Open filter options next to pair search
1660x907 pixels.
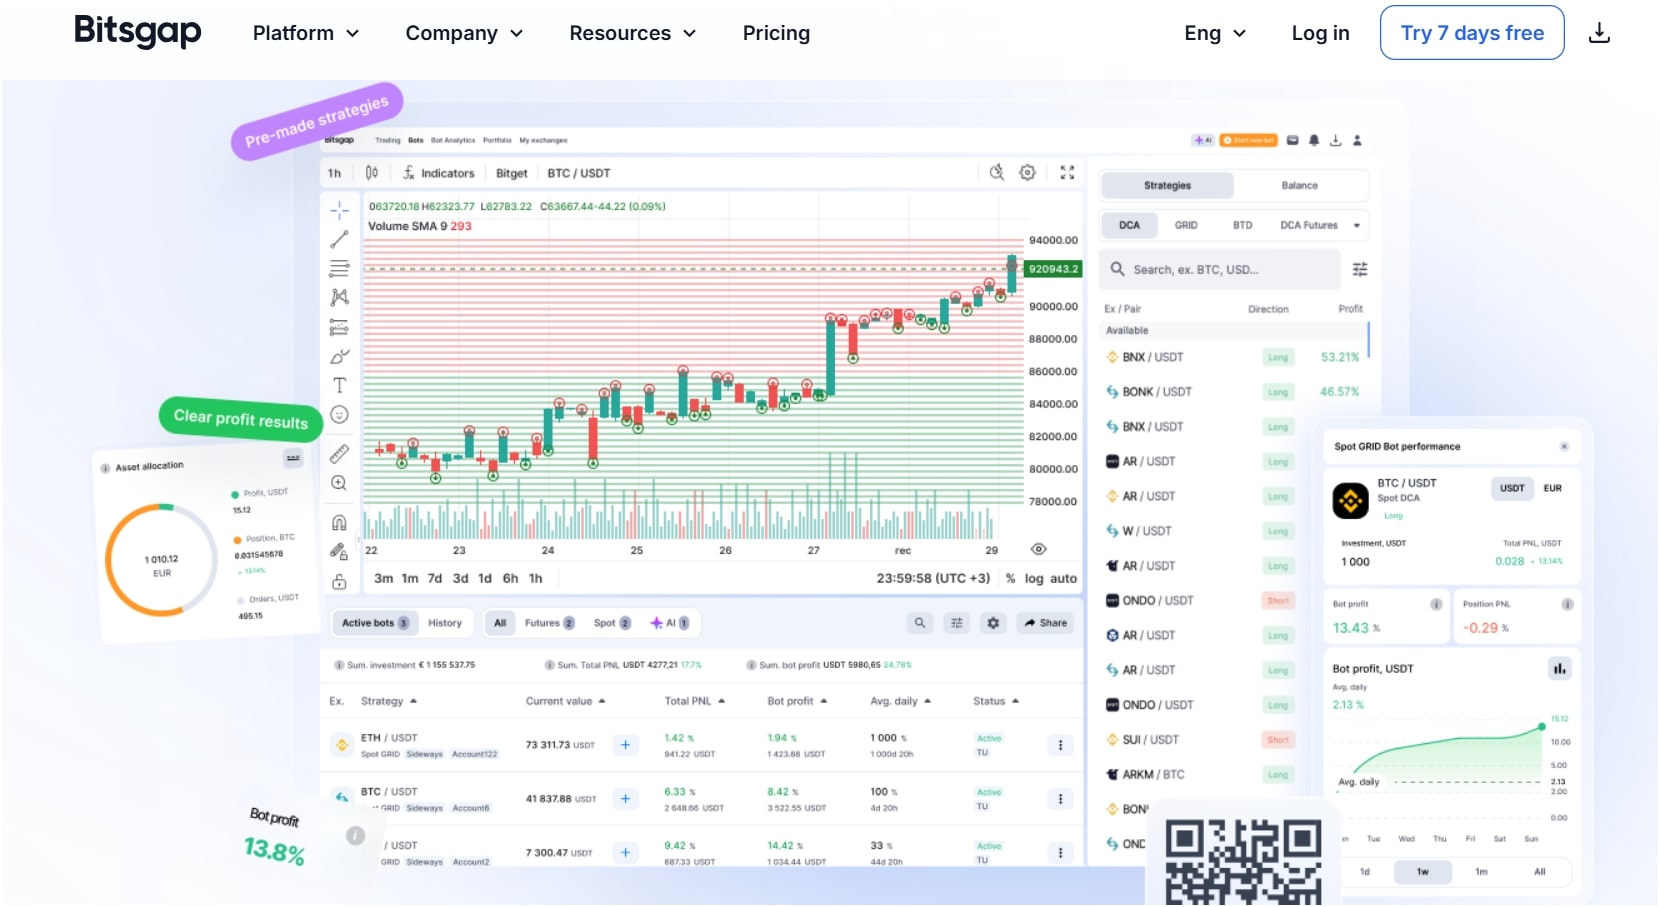coord(1360,269)
